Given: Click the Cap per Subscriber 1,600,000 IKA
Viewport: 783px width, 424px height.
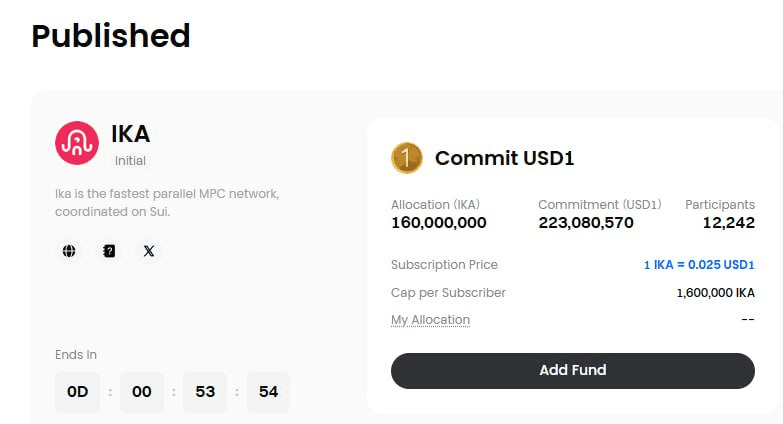Looking at the screenshot, I should pos(716,293).
